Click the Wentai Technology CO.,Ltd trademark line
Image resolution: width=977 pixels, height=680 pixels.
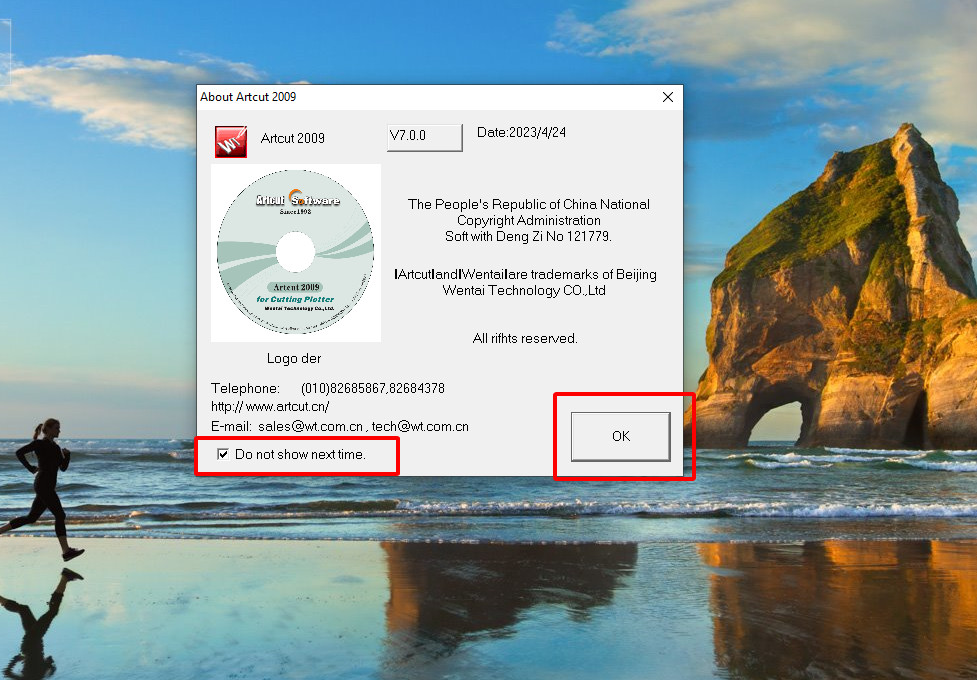524,290
